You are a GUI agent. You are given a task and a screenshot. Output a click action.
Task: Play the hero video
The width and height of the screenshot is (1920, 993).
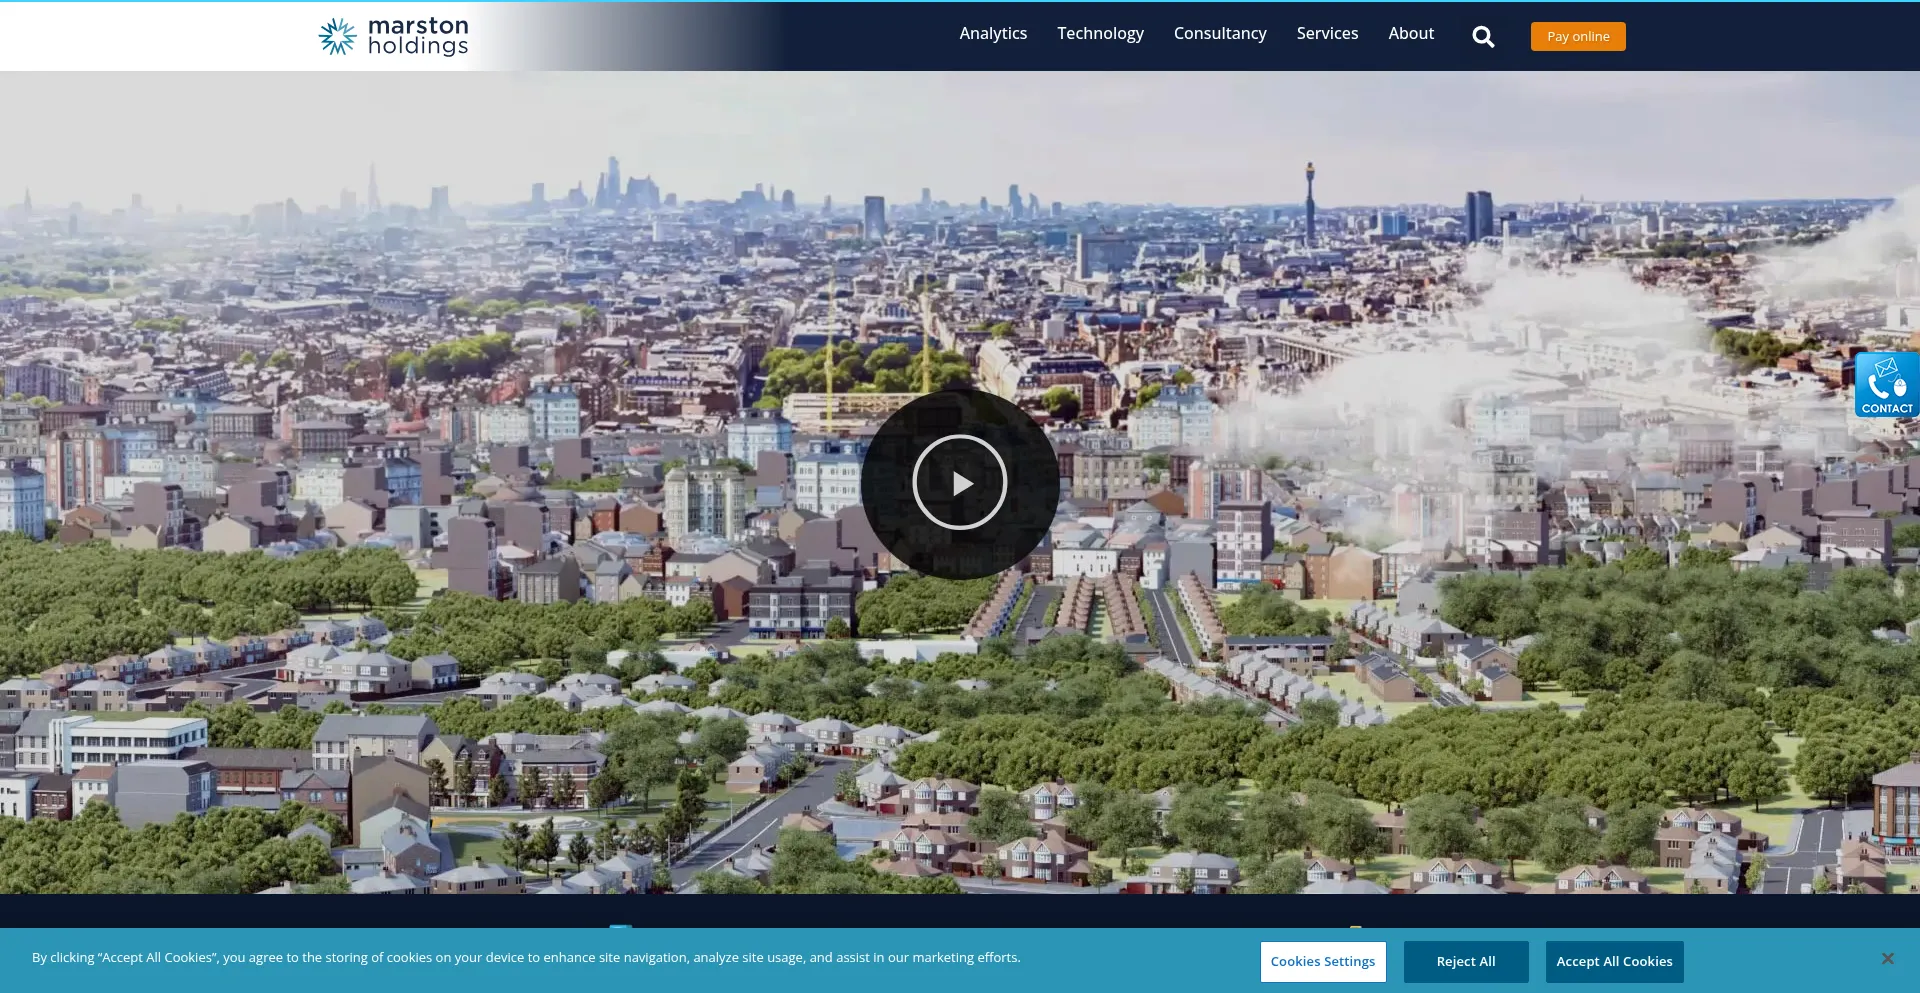[x=959, y=483]
